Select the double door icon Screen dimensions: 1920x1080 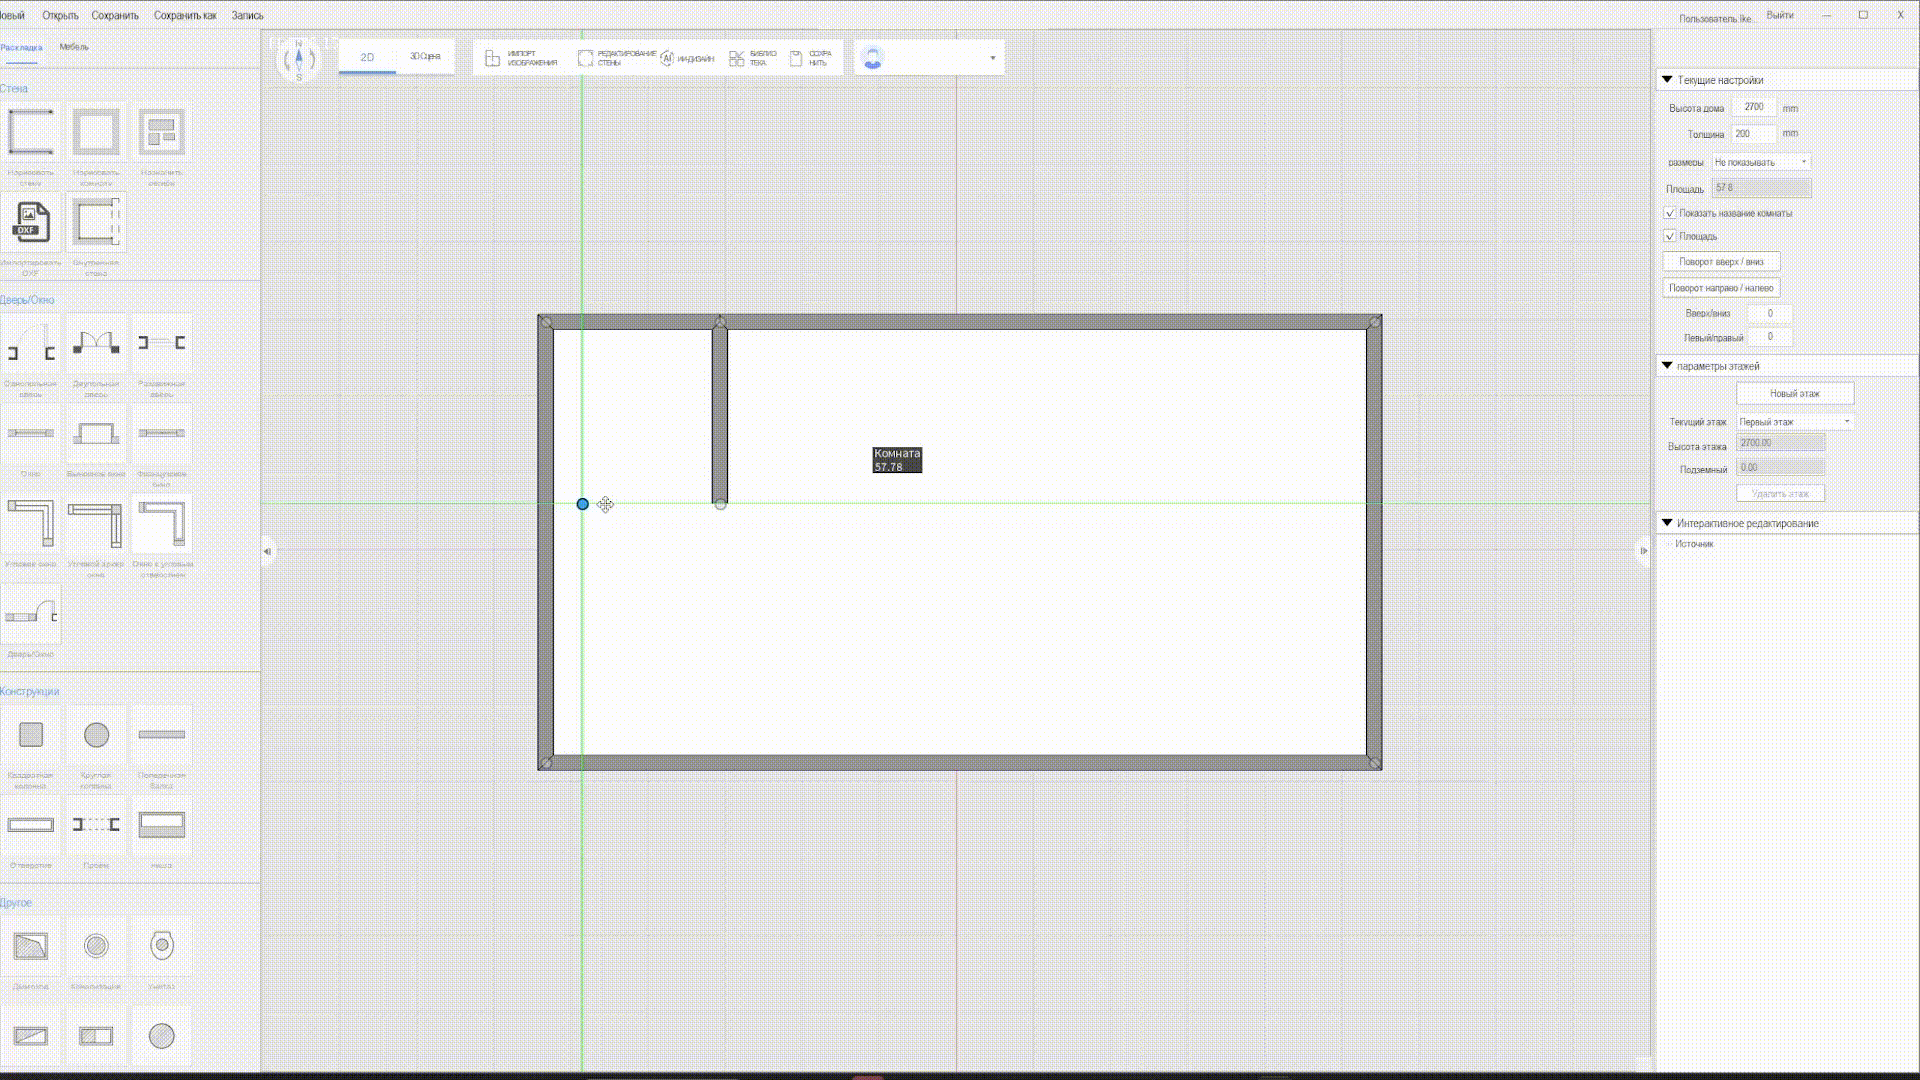(x=96, y=344)
